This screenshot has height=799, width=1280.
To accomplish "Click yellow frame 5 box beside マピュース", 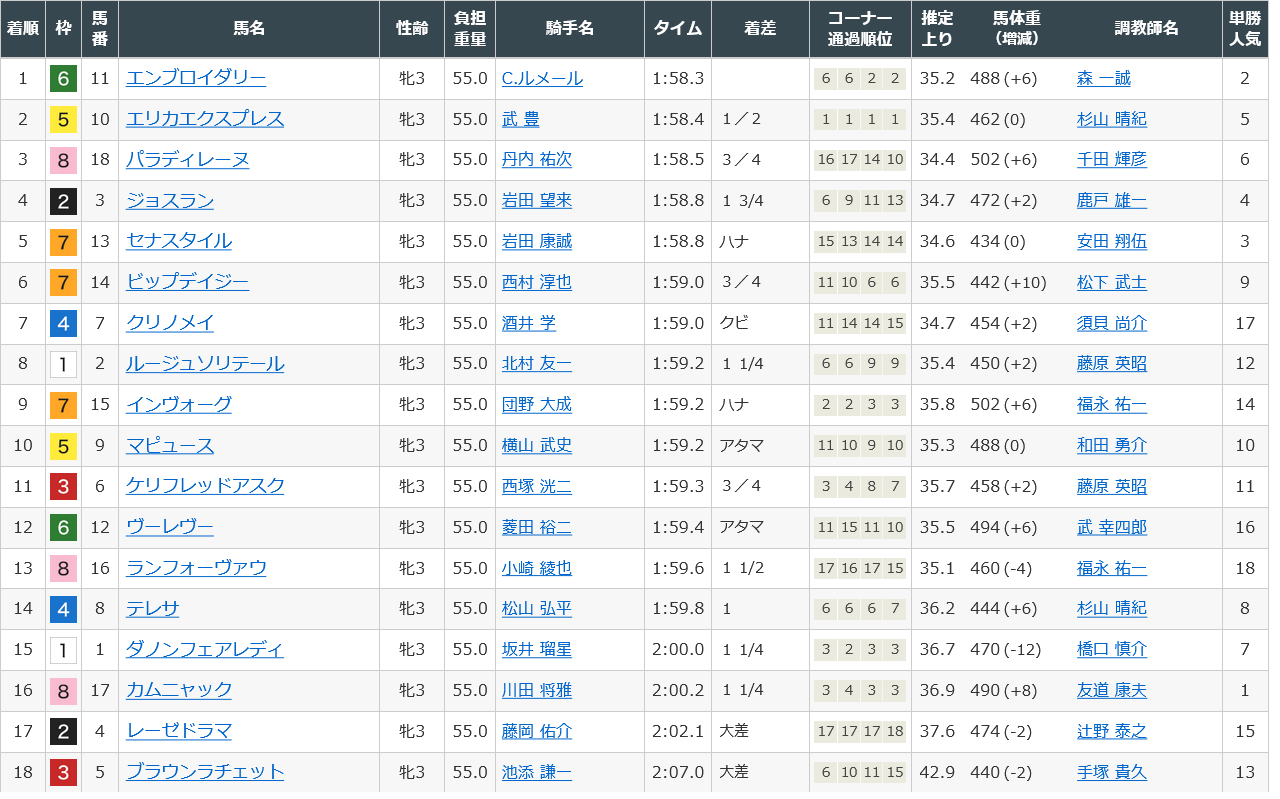I will (63, 445).
